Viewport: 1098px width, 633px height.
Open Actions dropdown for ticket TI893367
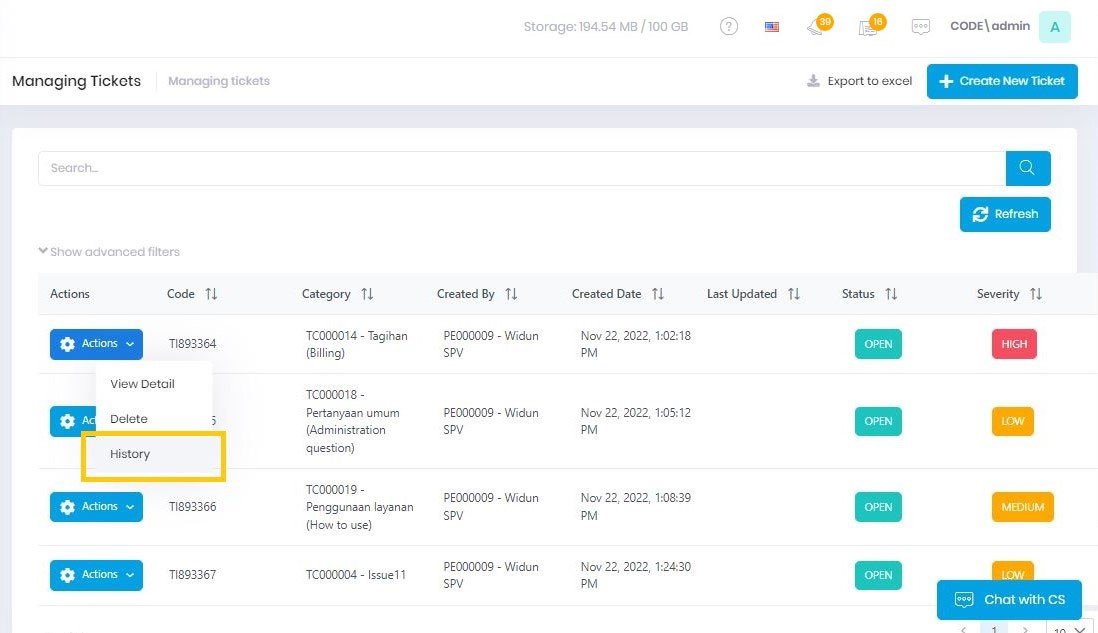[x=96, y=575]
